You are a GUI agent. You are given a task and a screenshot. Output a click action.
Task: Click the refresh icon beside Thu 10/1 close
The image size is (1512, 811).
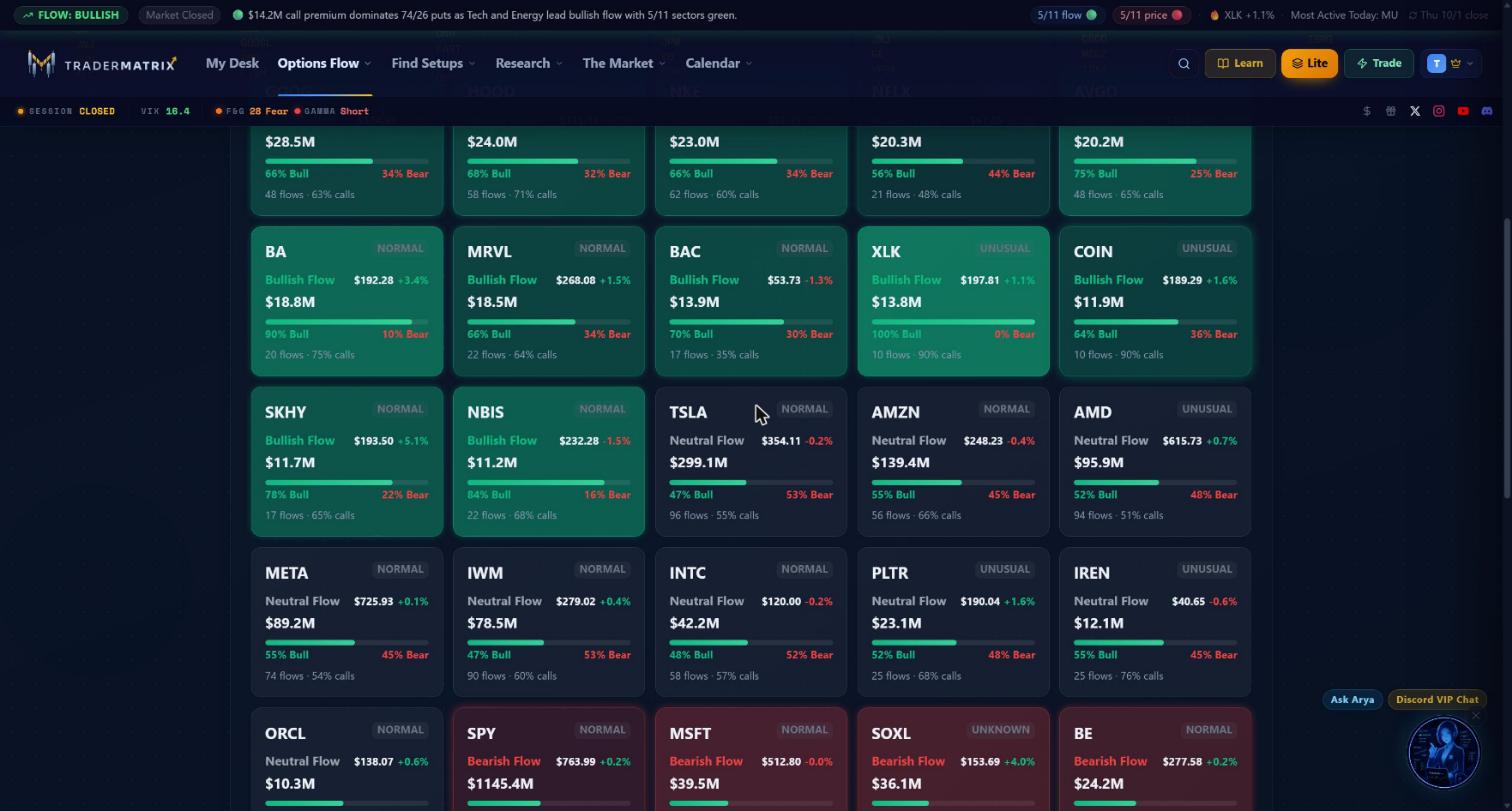(1413, 15)
